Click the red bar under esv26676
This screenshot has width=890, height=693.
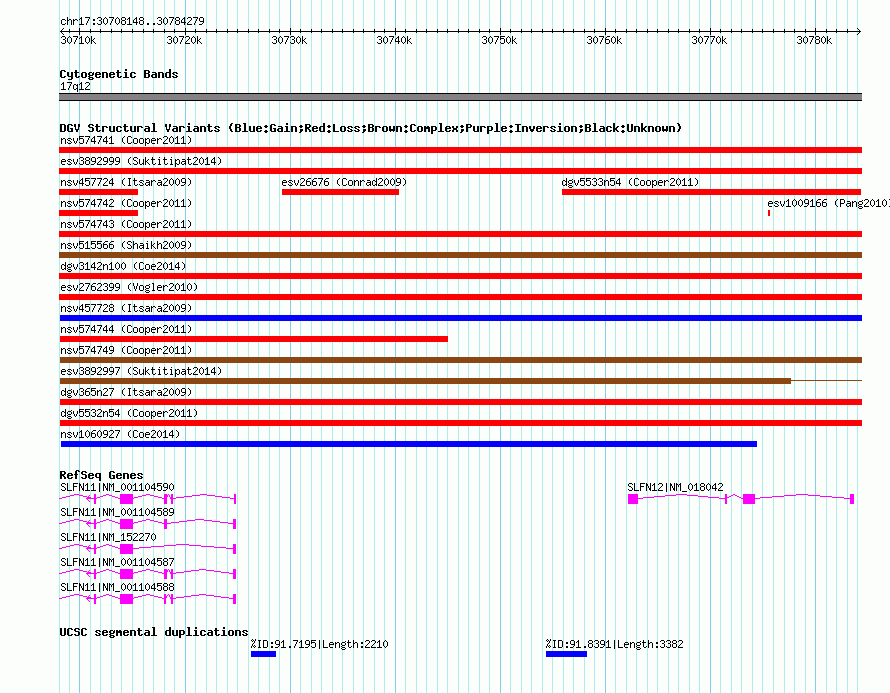341,192
